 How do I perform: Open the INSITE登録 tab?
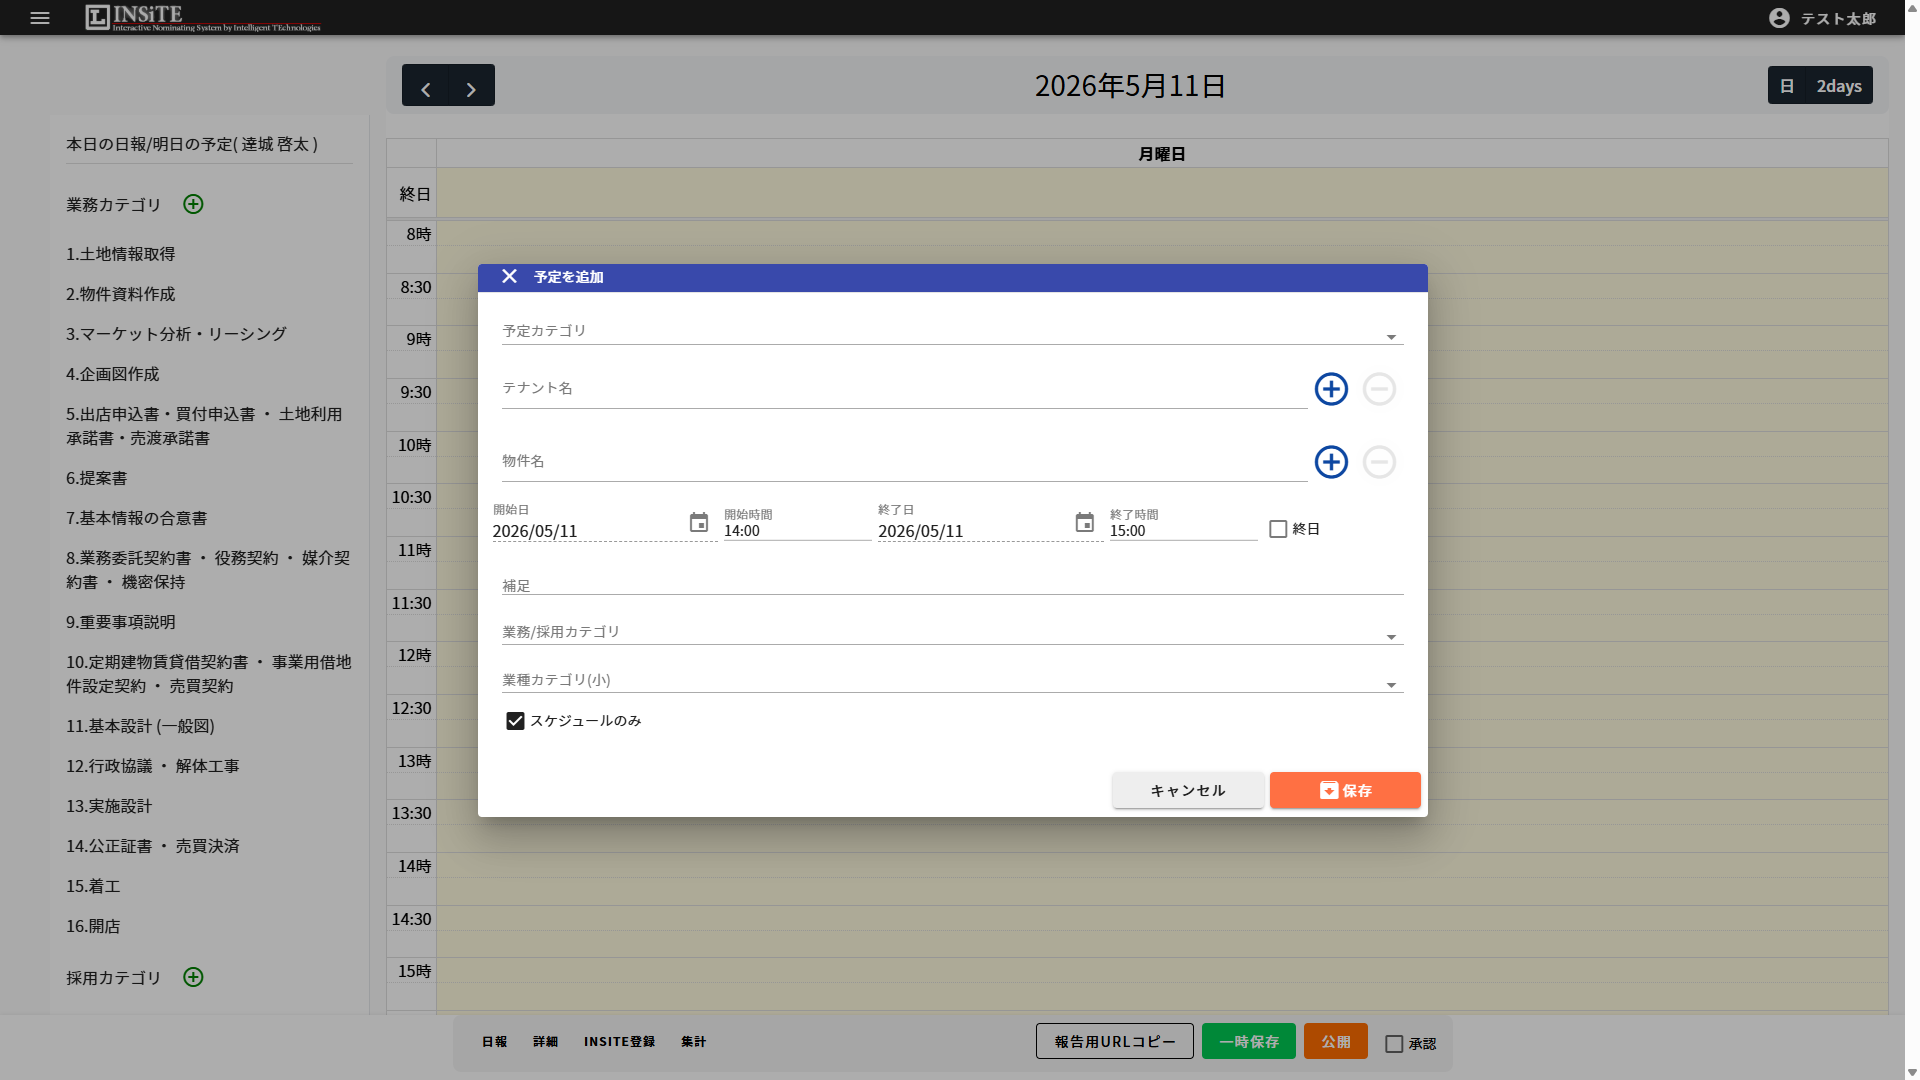[620, 1042]
